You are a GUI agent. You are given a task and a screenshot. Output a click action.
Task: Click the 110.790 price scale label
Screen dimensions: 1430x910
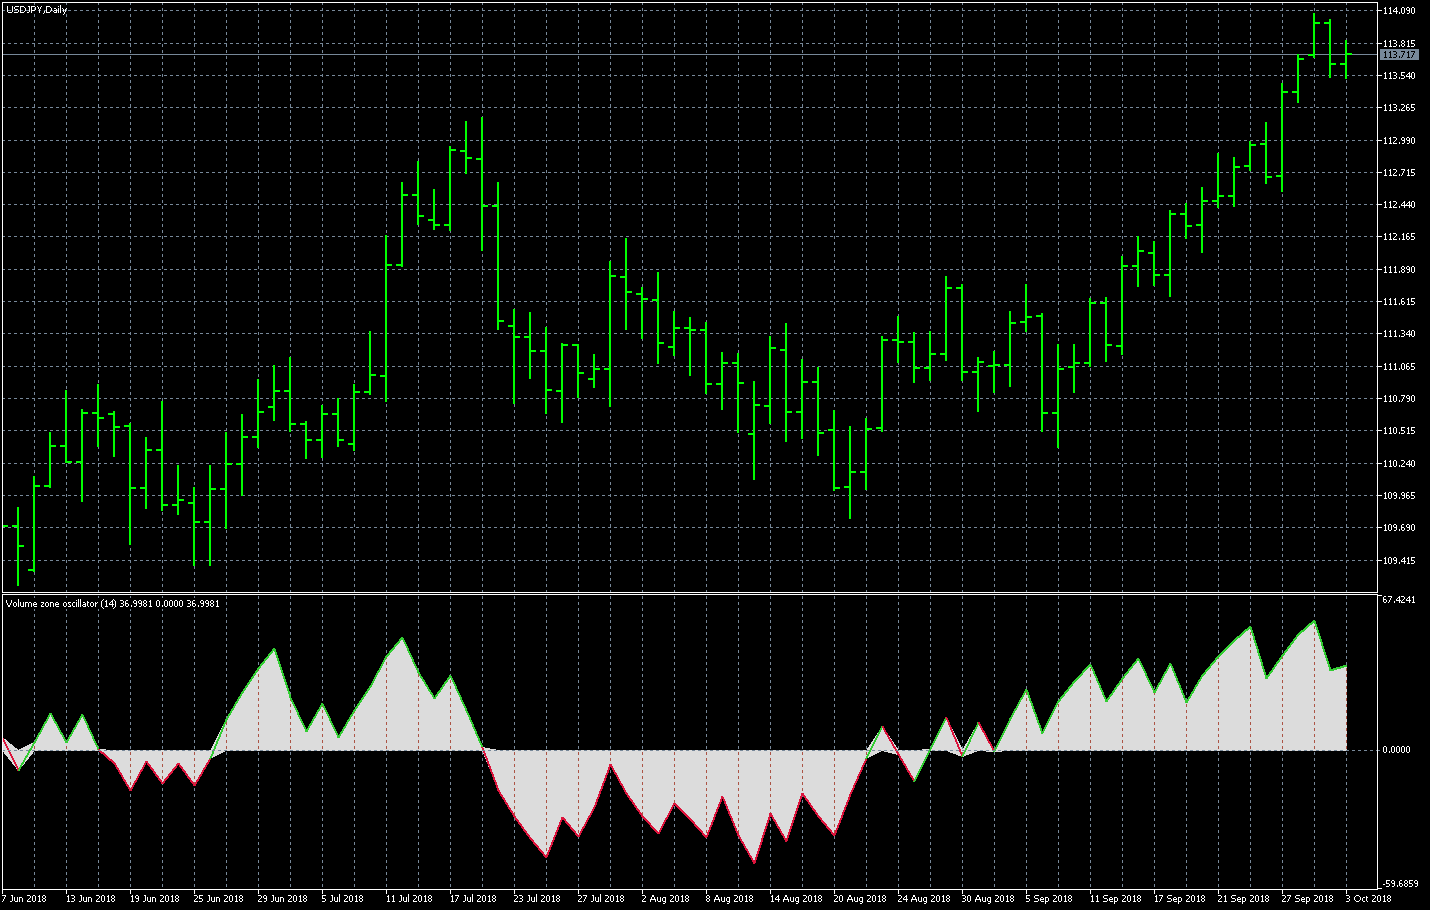1399,399
